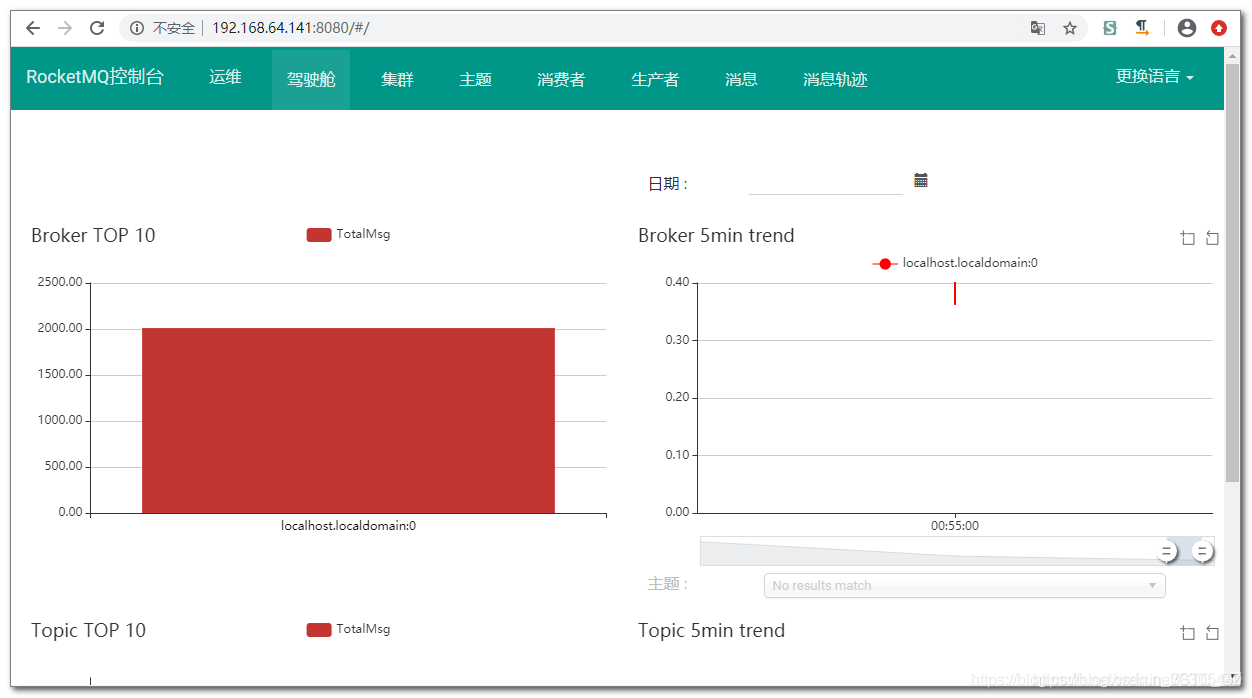Click the Topic TOP 10 title
Image resolution: width=1252 pixels, height=698 pixels.
88,631
